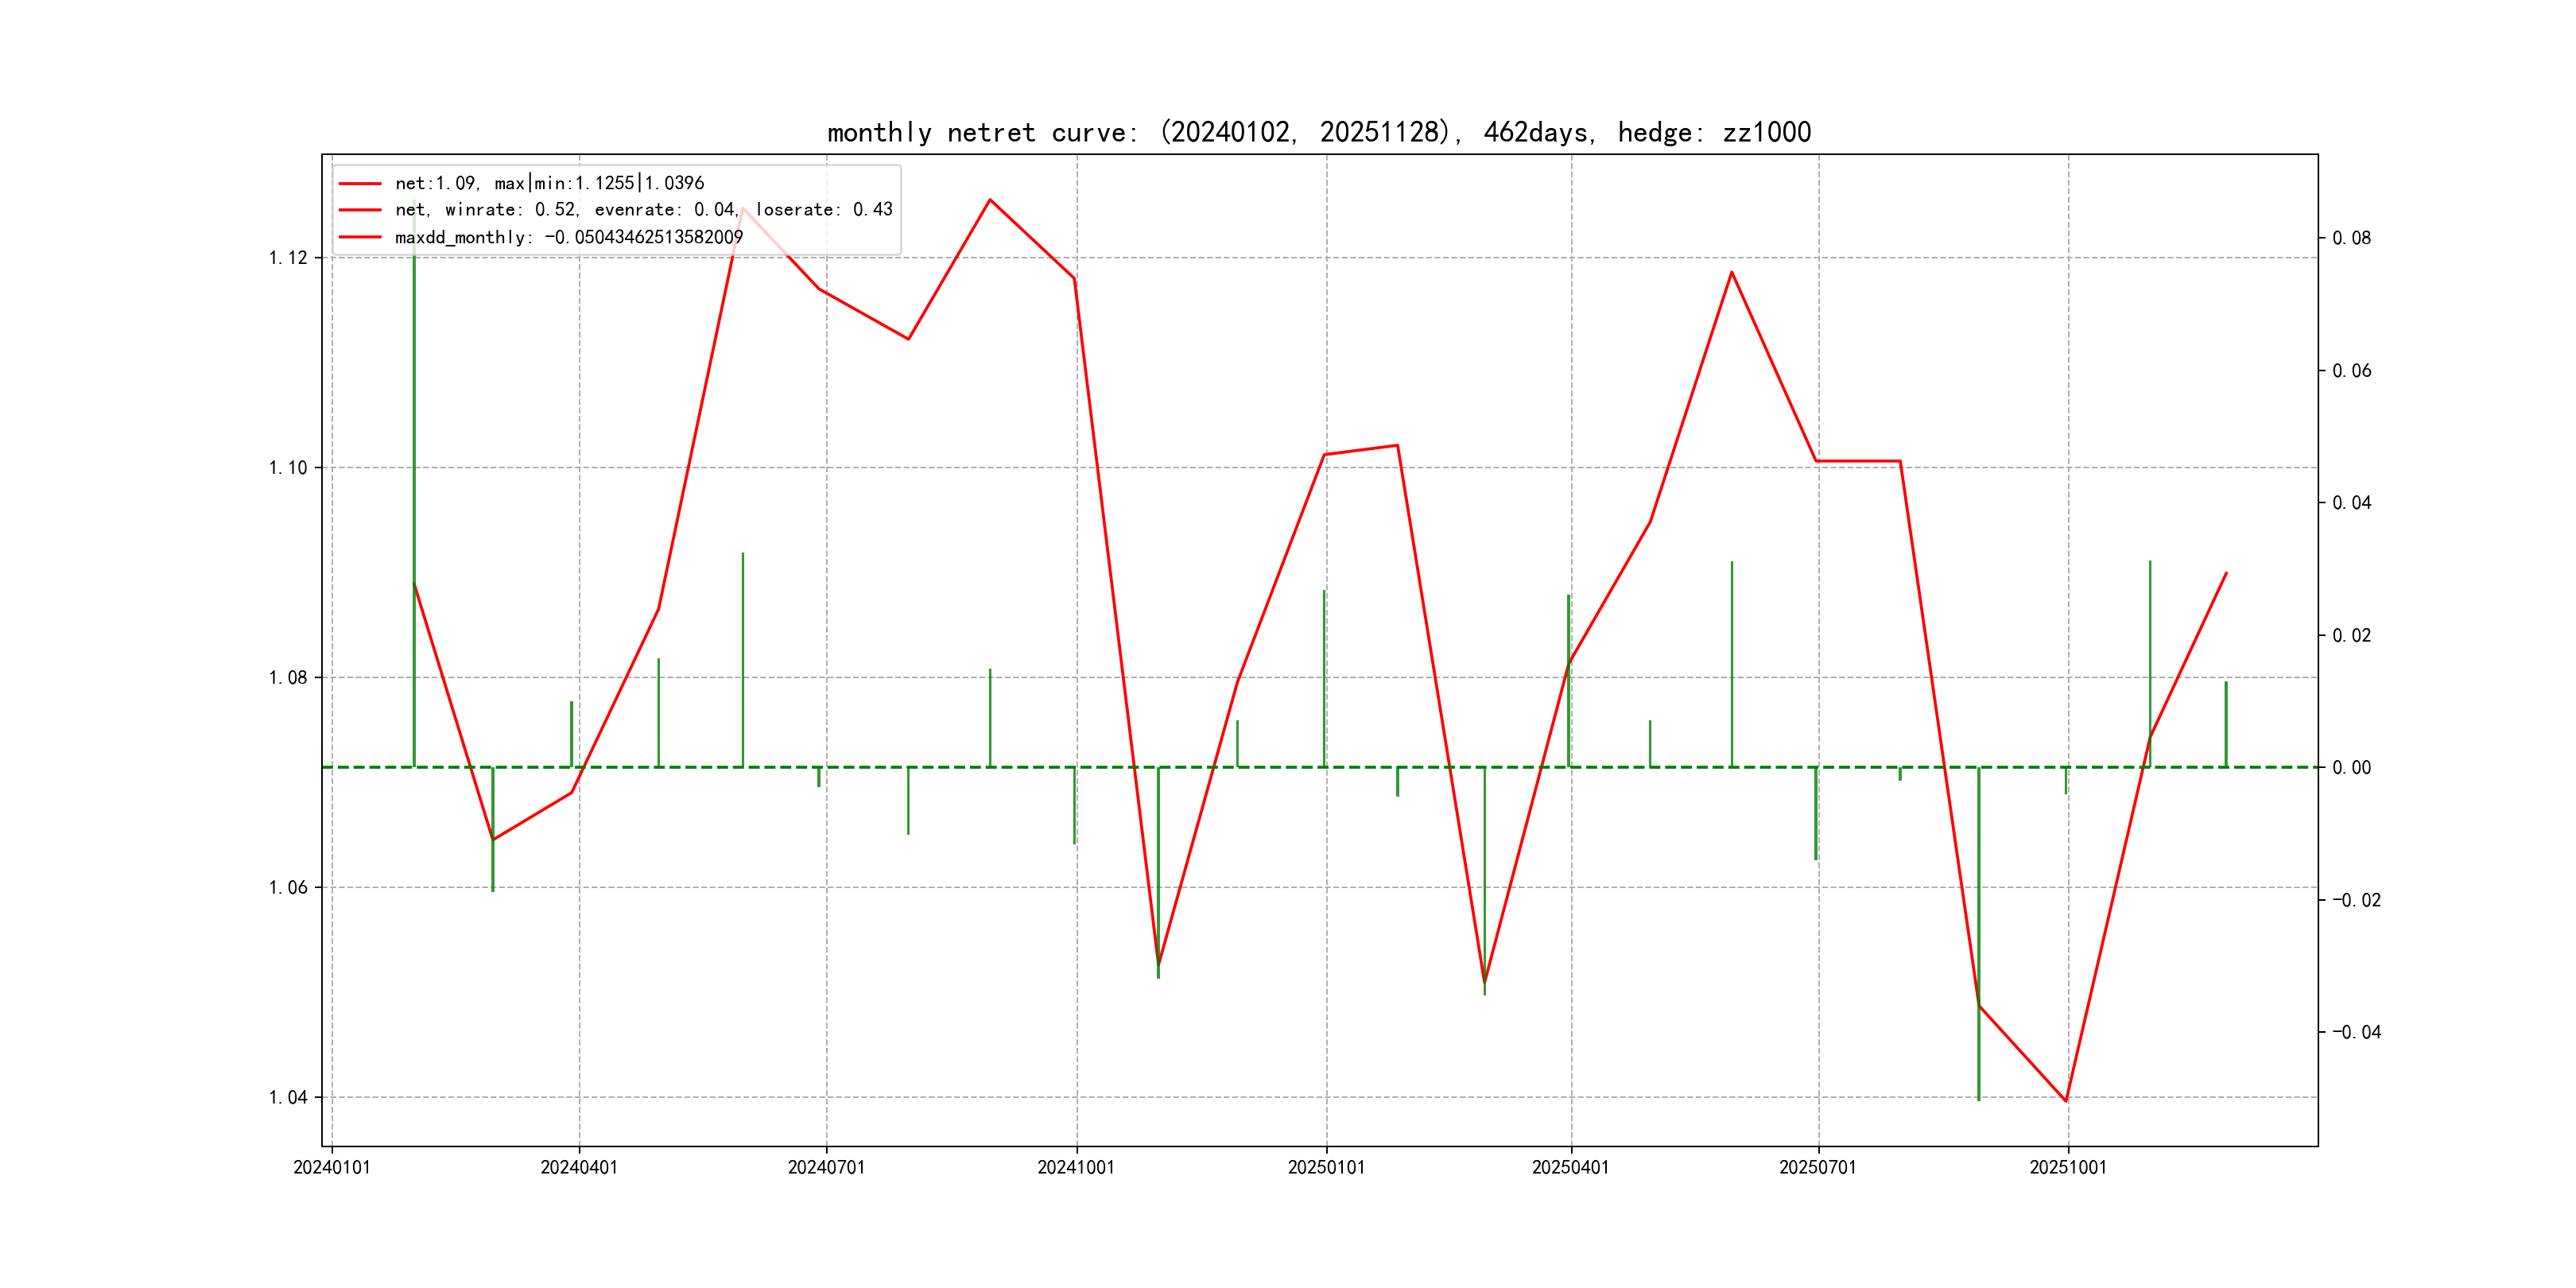The width and height of the screenshot is (2576, 1288).
Task: Click the 1.12 left y-axis tick label
Action: click(x=288, y=258)
